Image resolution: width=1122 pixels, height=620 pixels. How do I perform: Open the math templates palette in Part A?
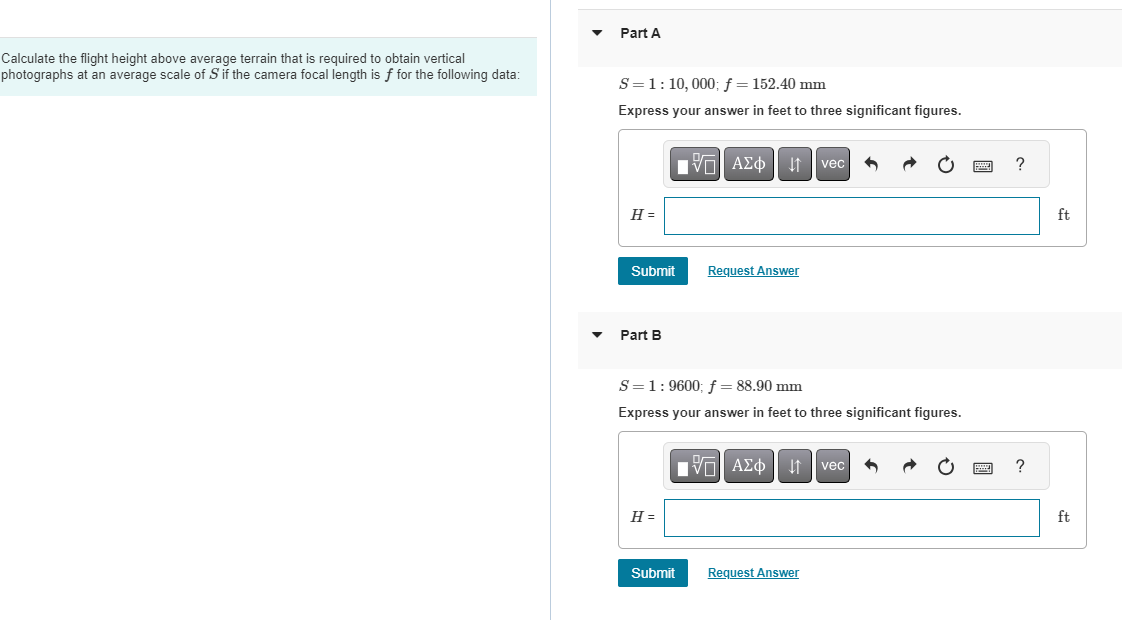[x=694, y=163]
